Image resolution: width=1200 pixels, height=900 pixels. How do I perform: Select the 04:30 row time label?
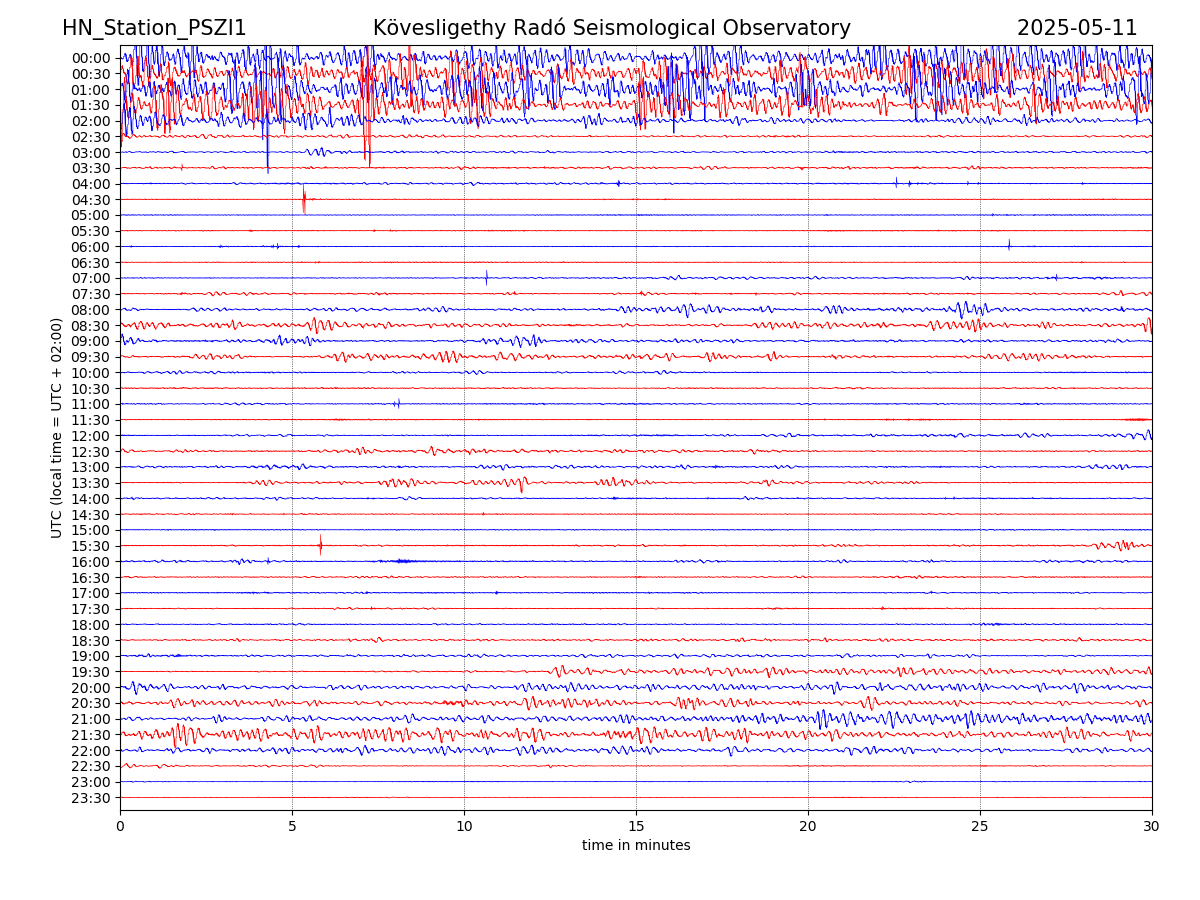click(91, 200)
